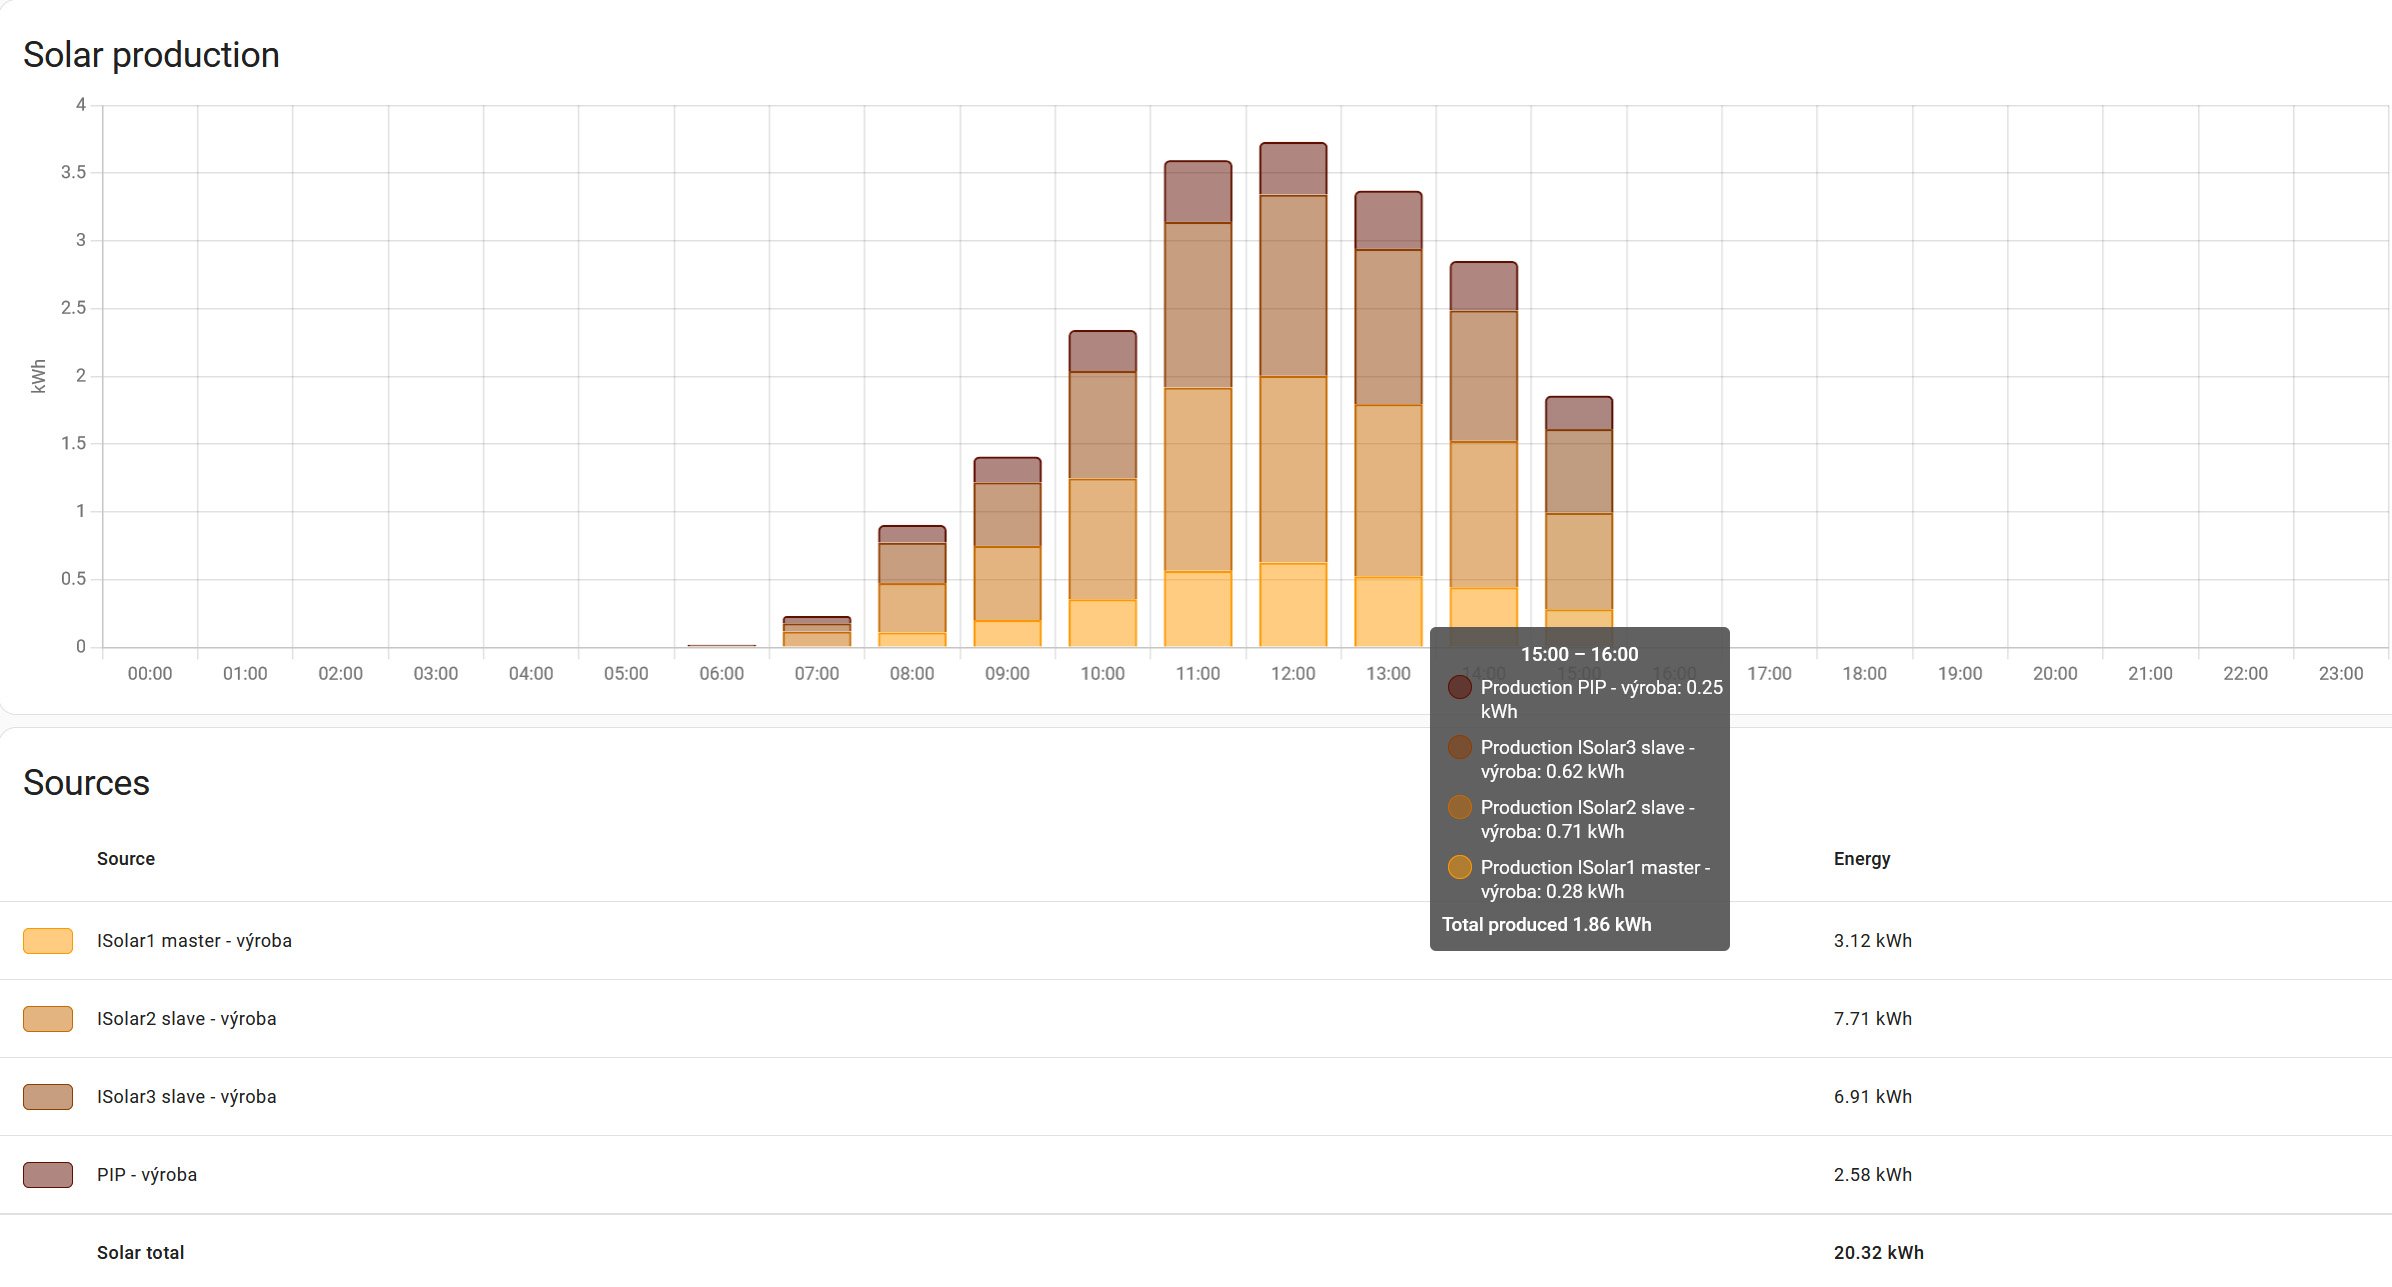Click the '1.5' y-axis tick label

click(x=74, y=444)
